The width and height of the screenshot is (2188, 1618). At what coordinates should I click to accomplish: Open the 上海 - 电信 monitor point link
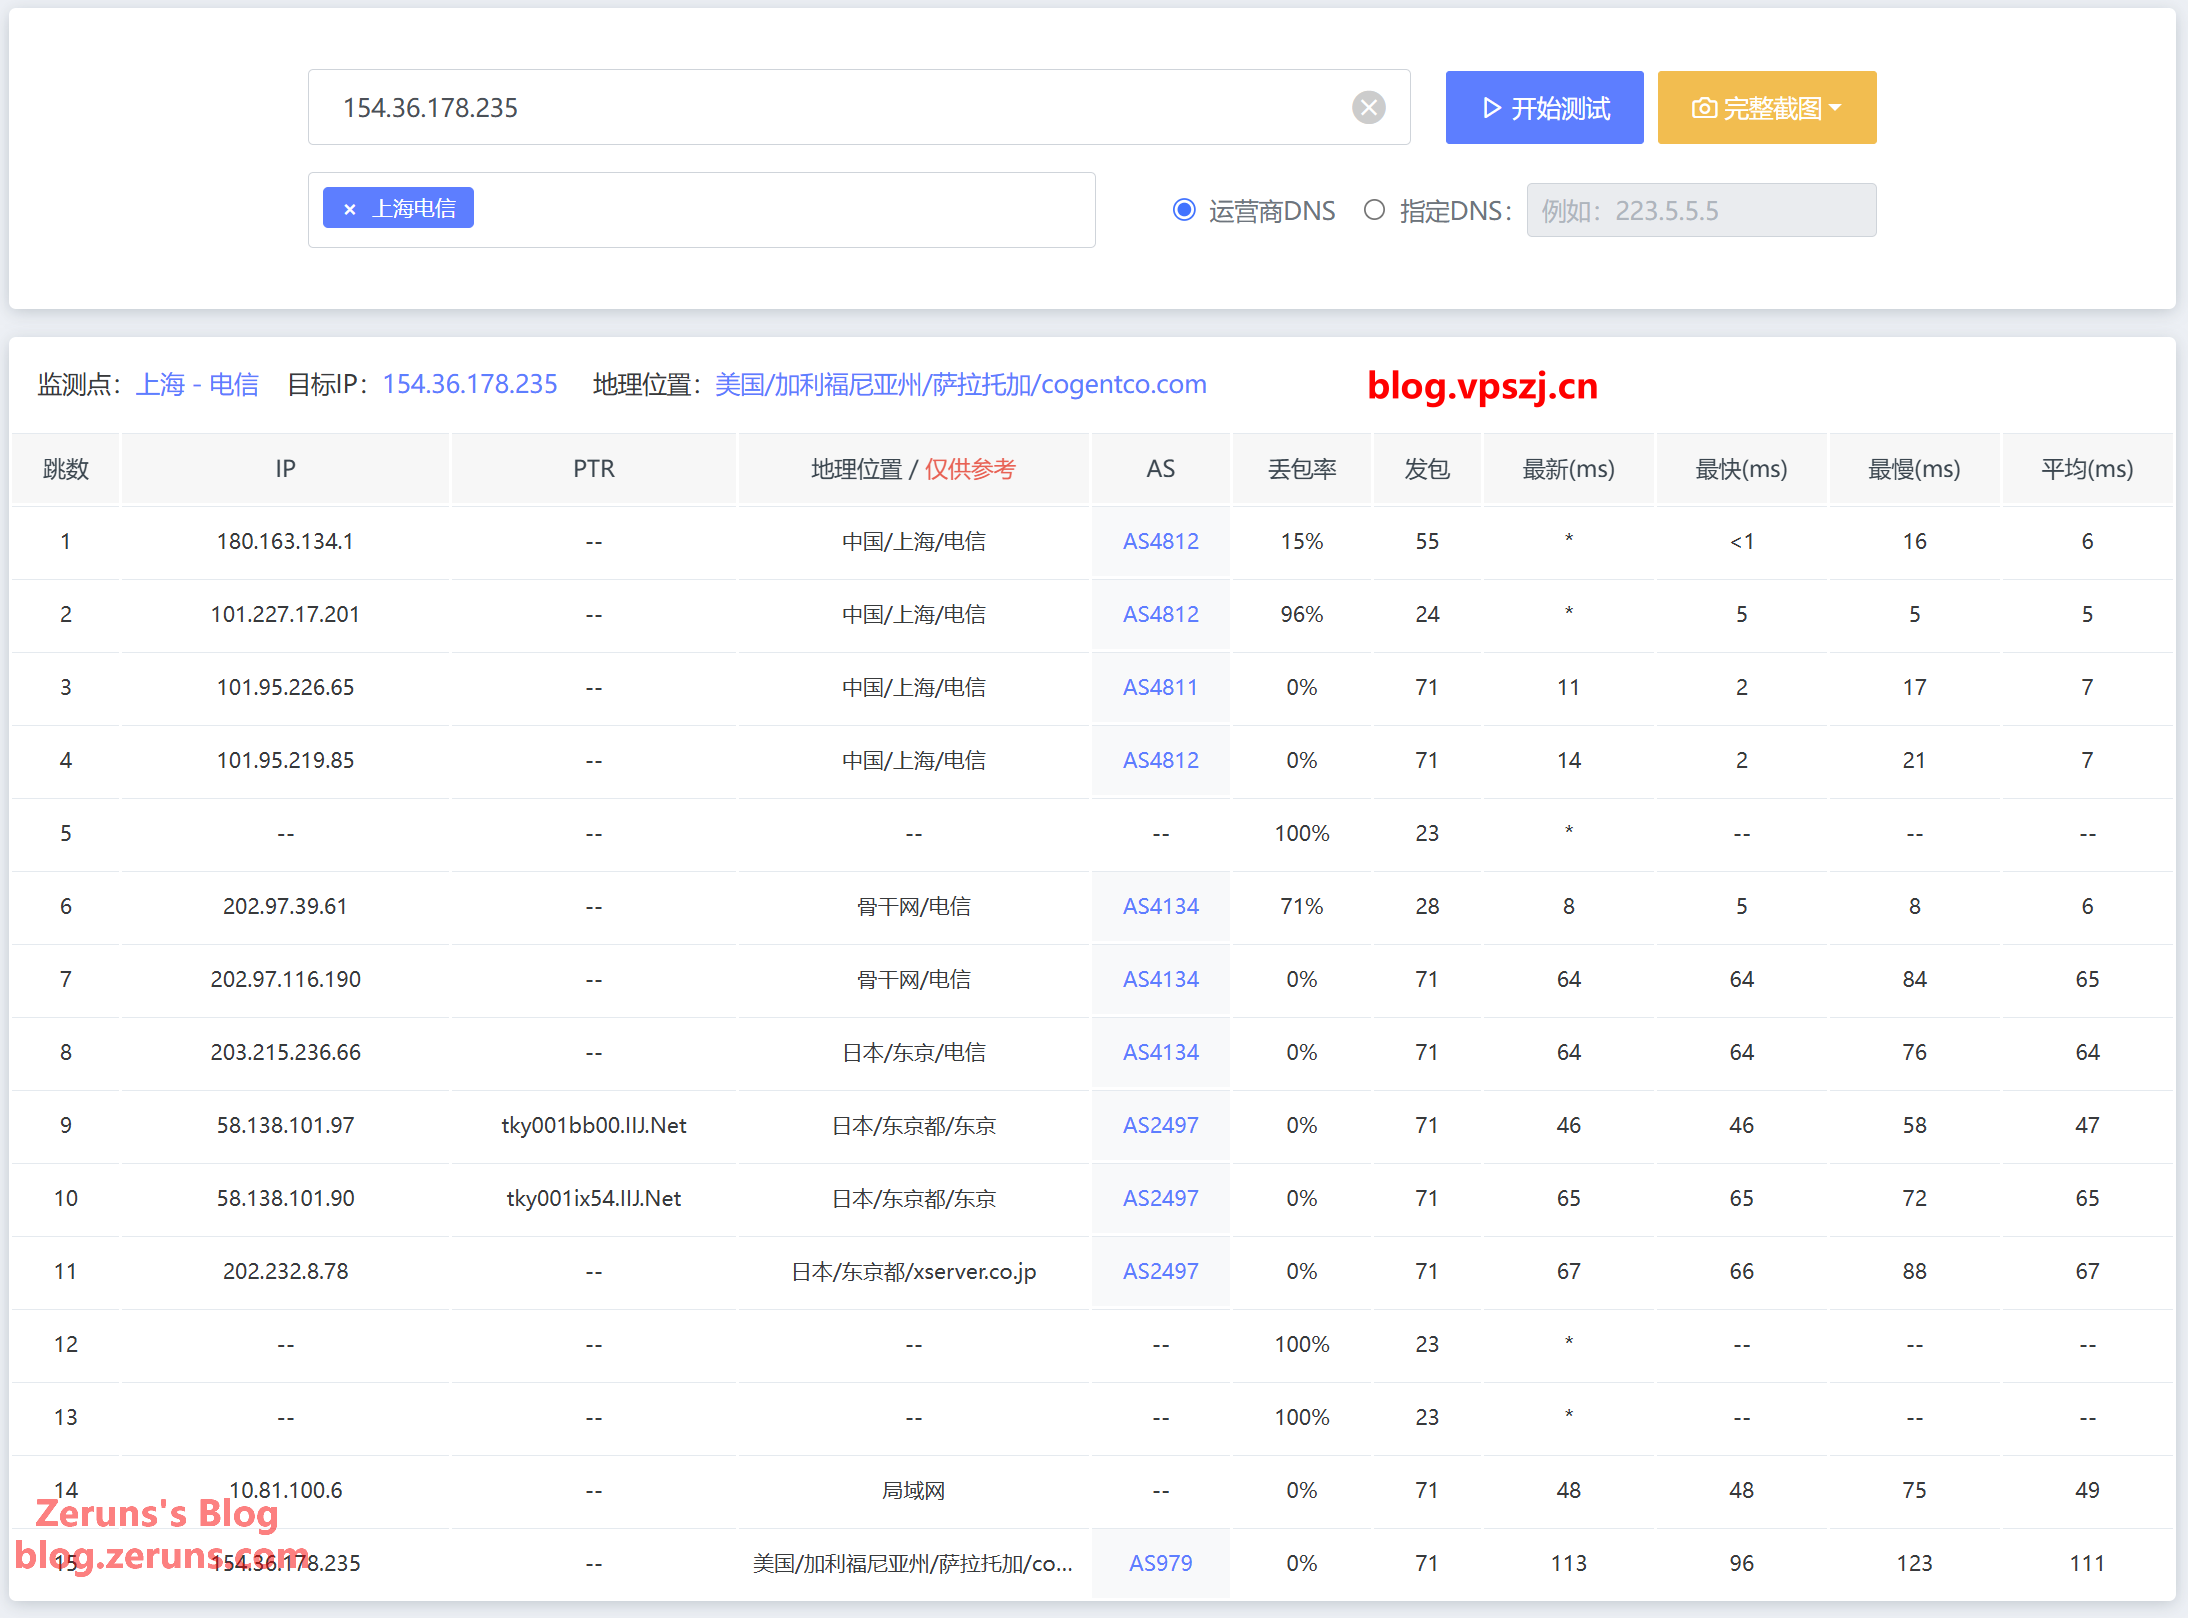pyautogui.click(x=197, y=385)
